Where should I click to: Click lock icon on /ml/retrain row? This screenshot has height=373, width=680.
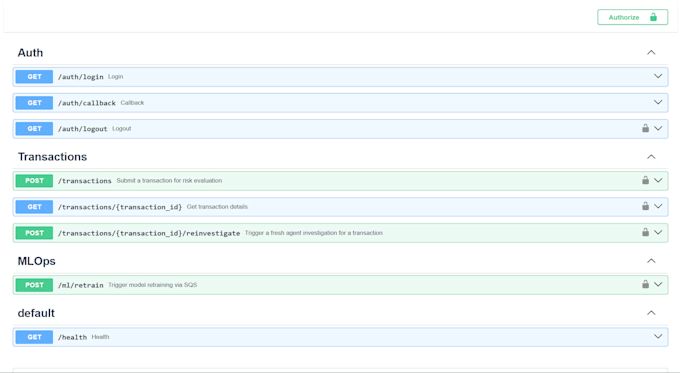pos(645,285)
